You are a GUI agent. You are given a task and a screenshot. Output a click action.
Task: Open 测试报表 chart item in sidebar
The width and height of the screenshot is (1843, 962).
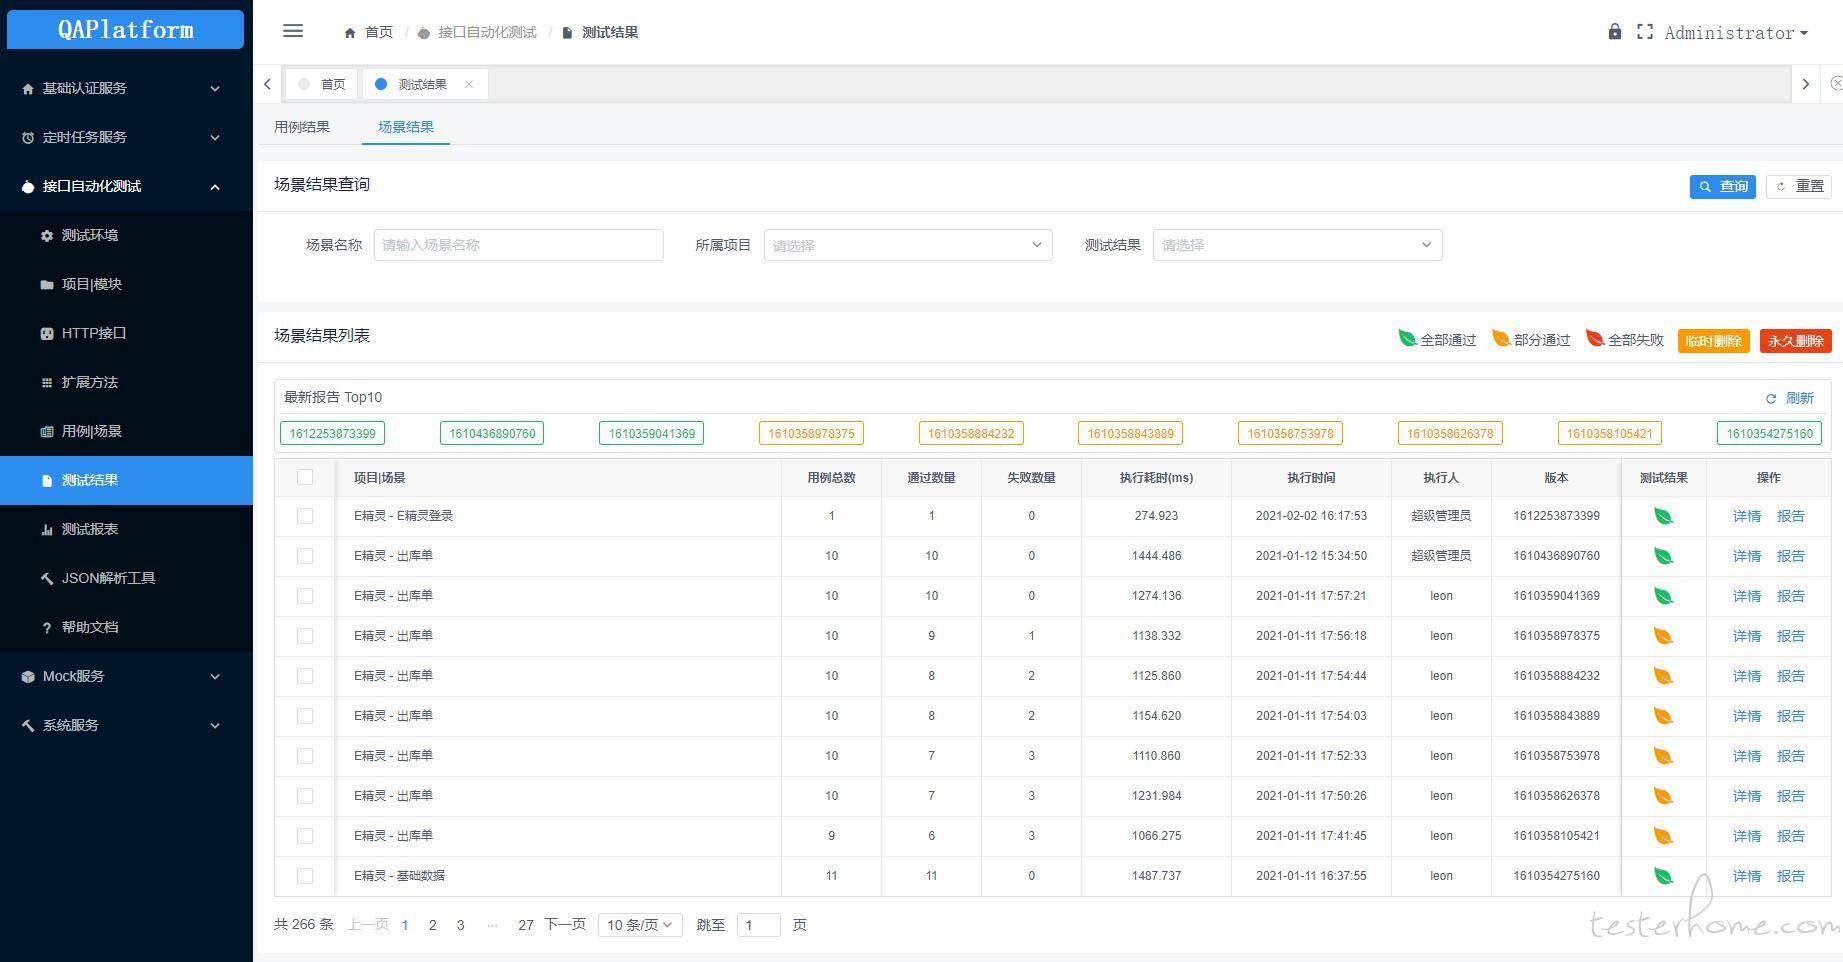click(x=126, y=529)
